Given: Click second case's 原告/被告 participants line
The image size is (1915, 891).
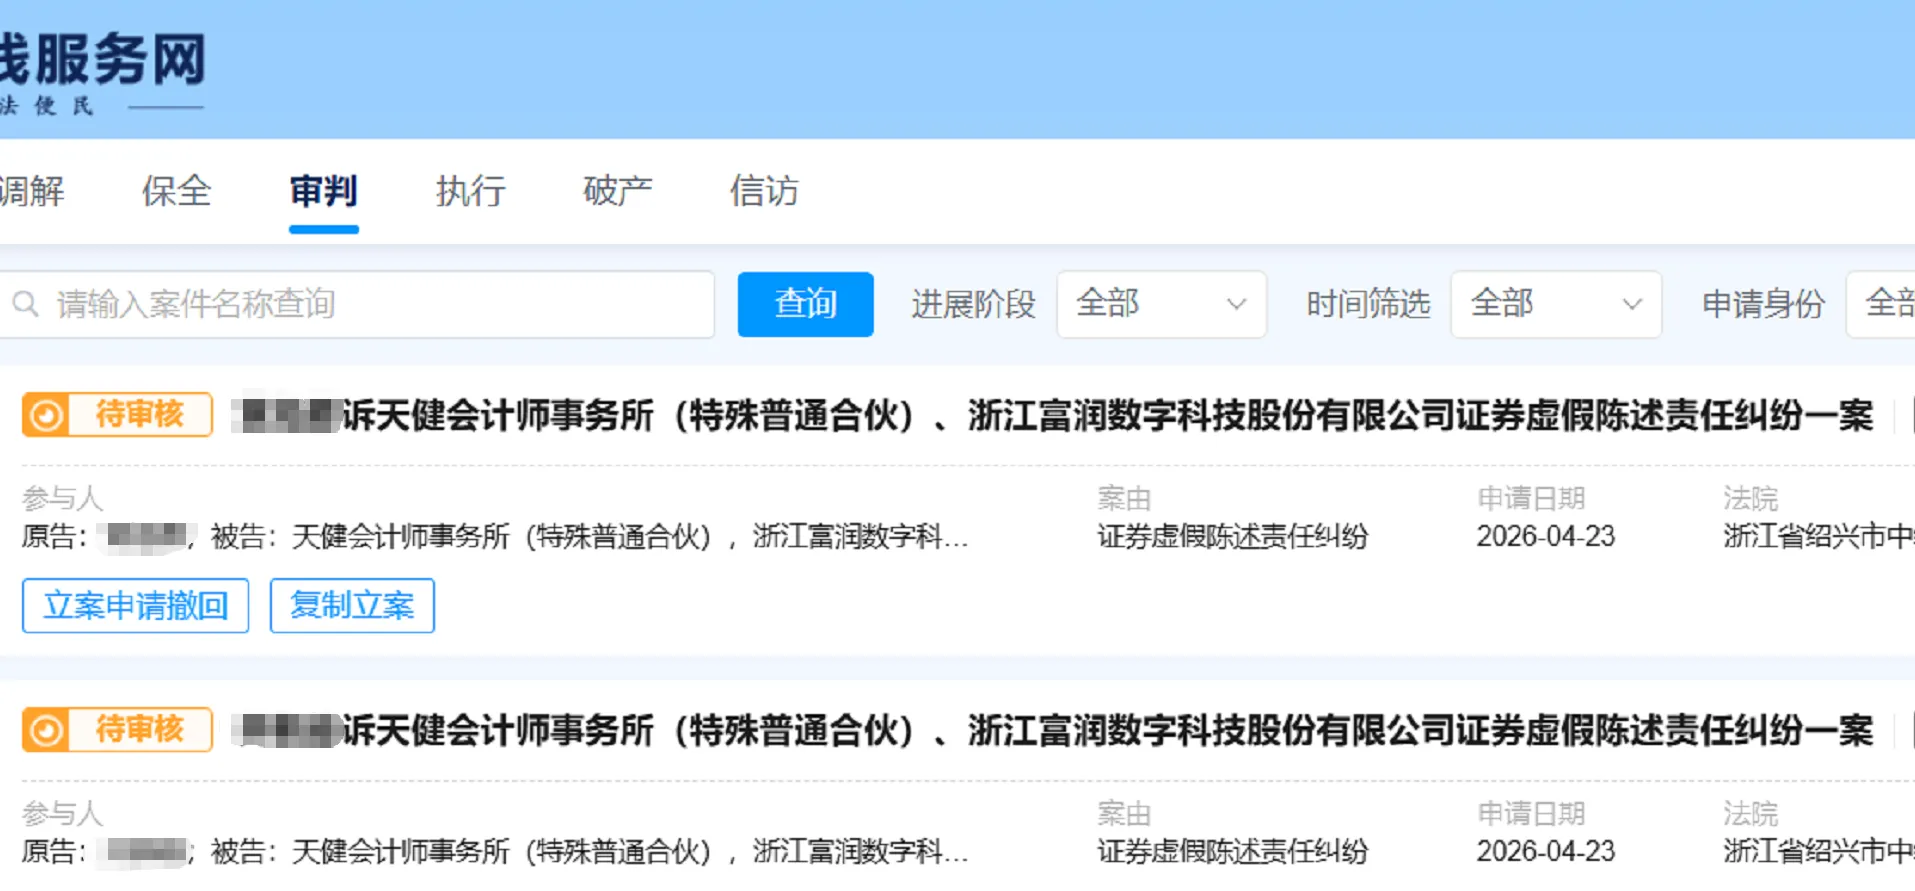Looking at the screenshot, I should 495,852.
